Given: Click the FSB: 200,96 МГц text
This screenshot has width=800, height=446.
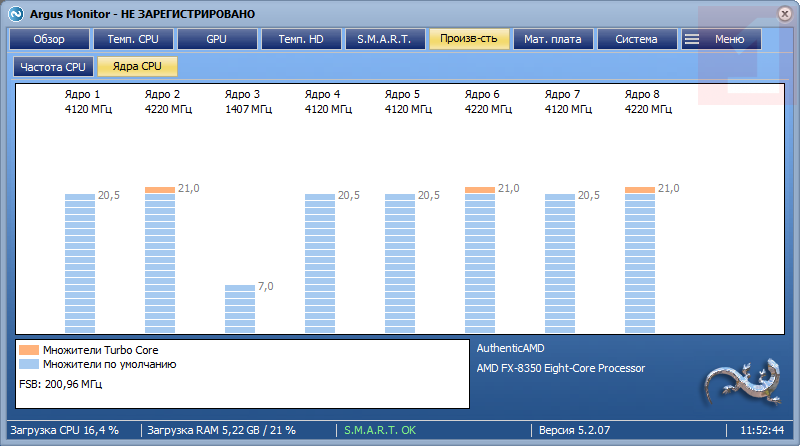Looking at the screenshot, I should pyautogui.click(x=61, y=384).
